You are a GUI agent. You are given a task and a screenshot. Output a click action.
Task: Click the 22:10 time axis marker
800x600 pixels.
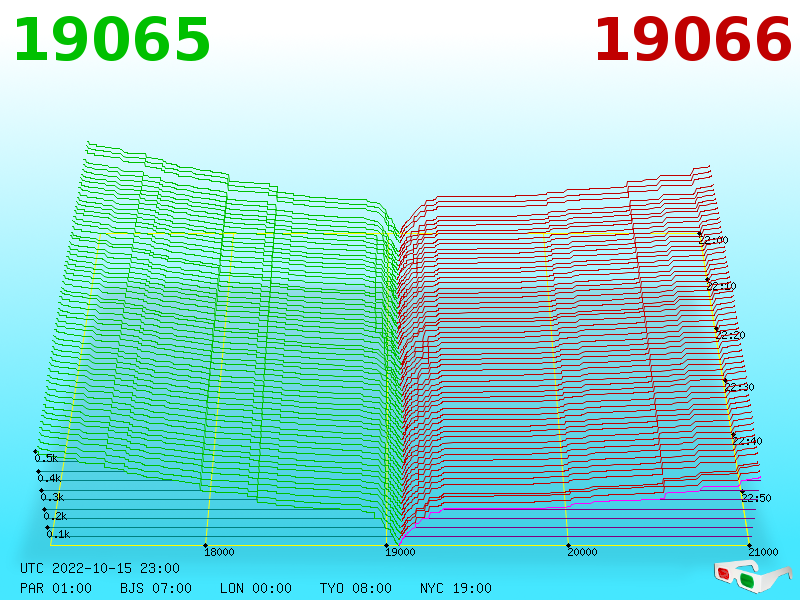[721, 286]
